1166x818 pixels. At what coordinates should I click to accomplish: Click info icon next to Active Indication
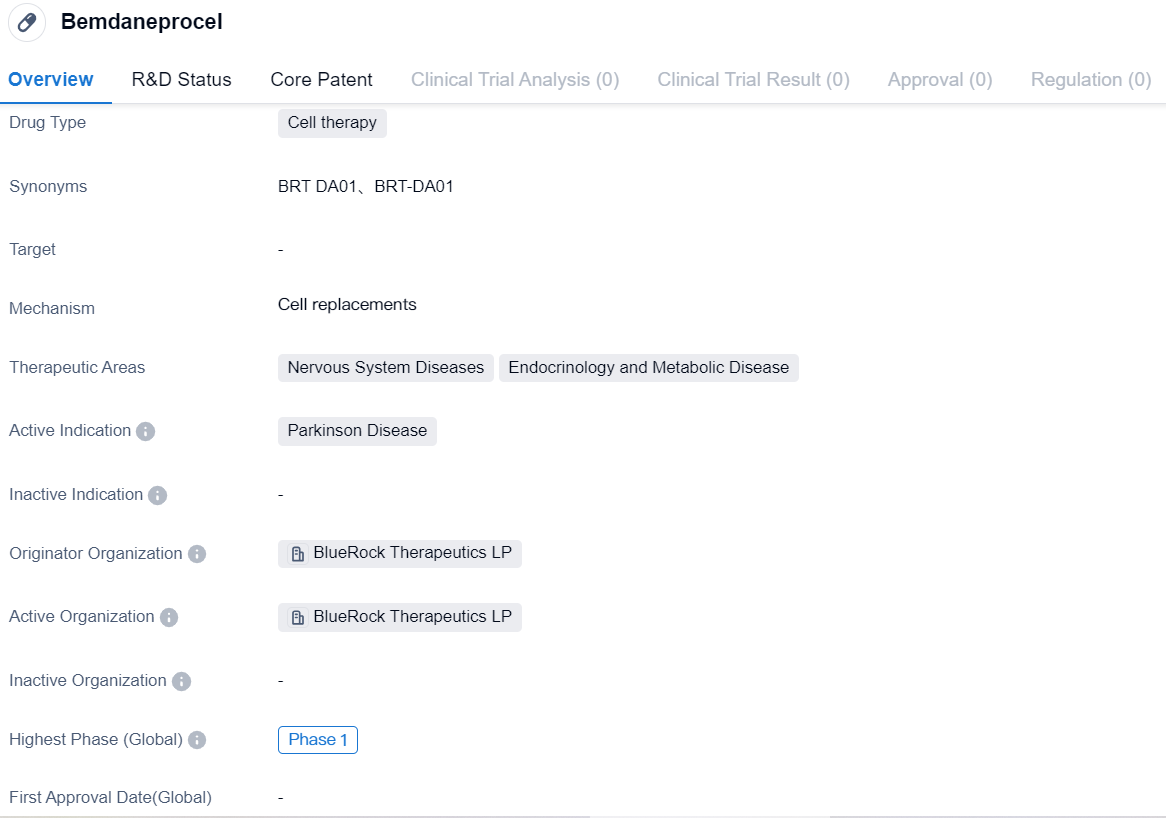tap(145, 431)
